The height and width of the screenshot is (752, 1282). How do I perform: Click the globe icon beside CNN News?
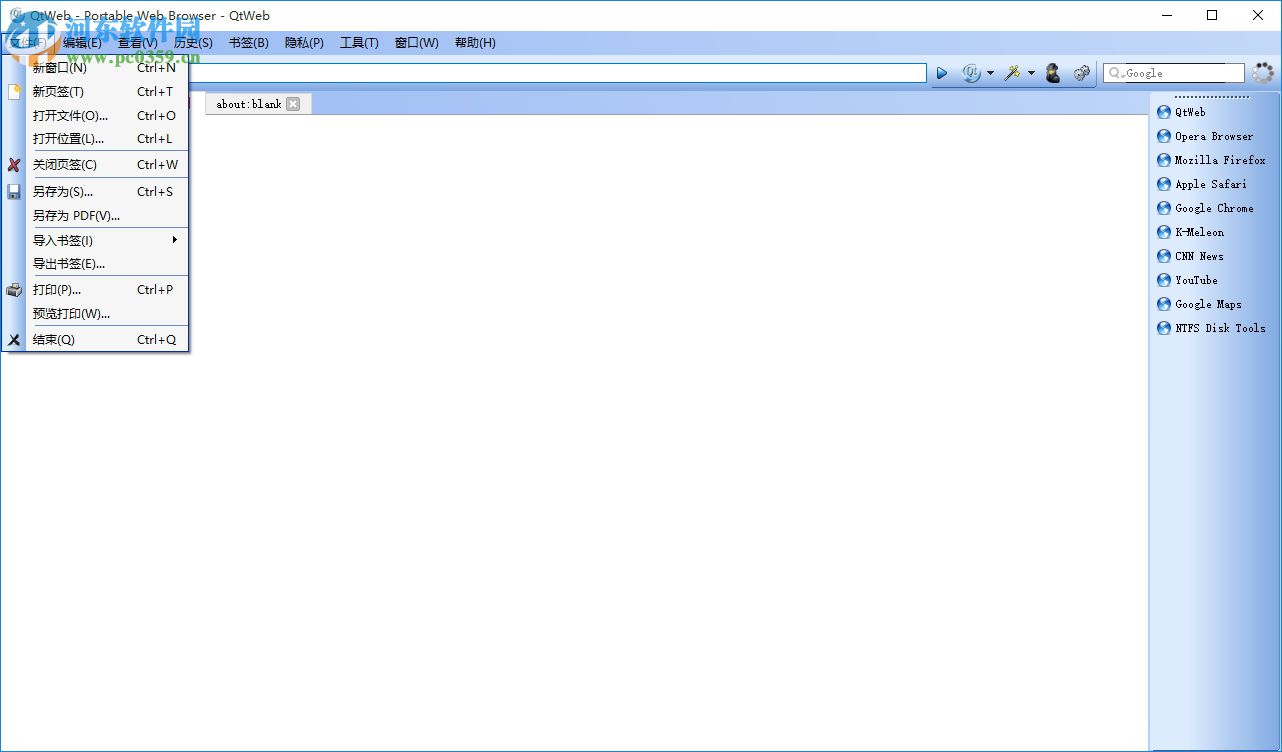tap(1164, 256)
